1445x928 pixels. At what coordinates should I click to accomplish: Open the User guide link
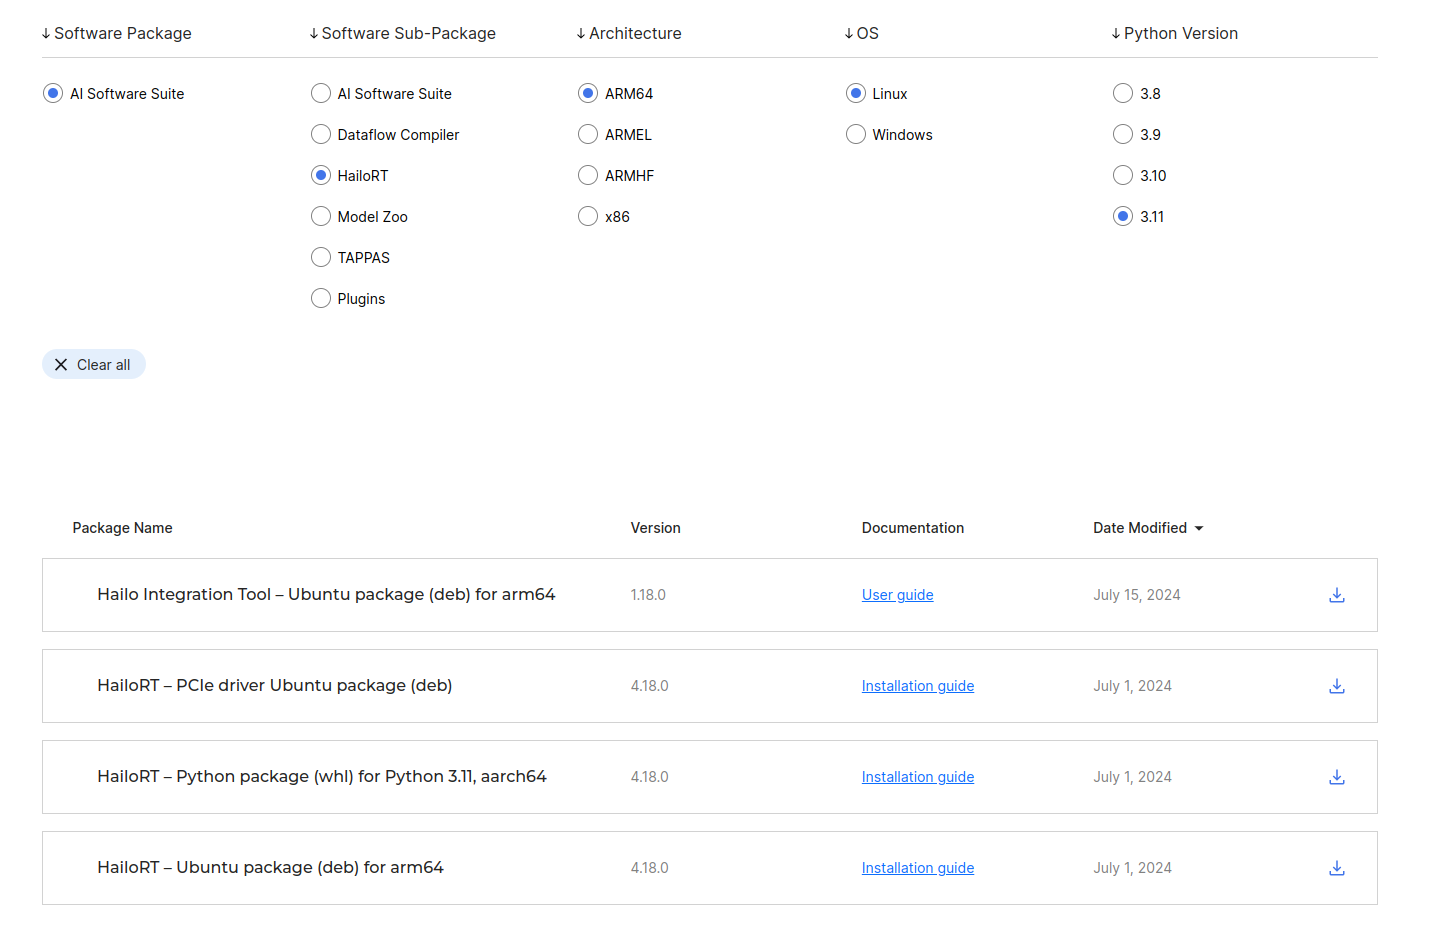(897, 595)
